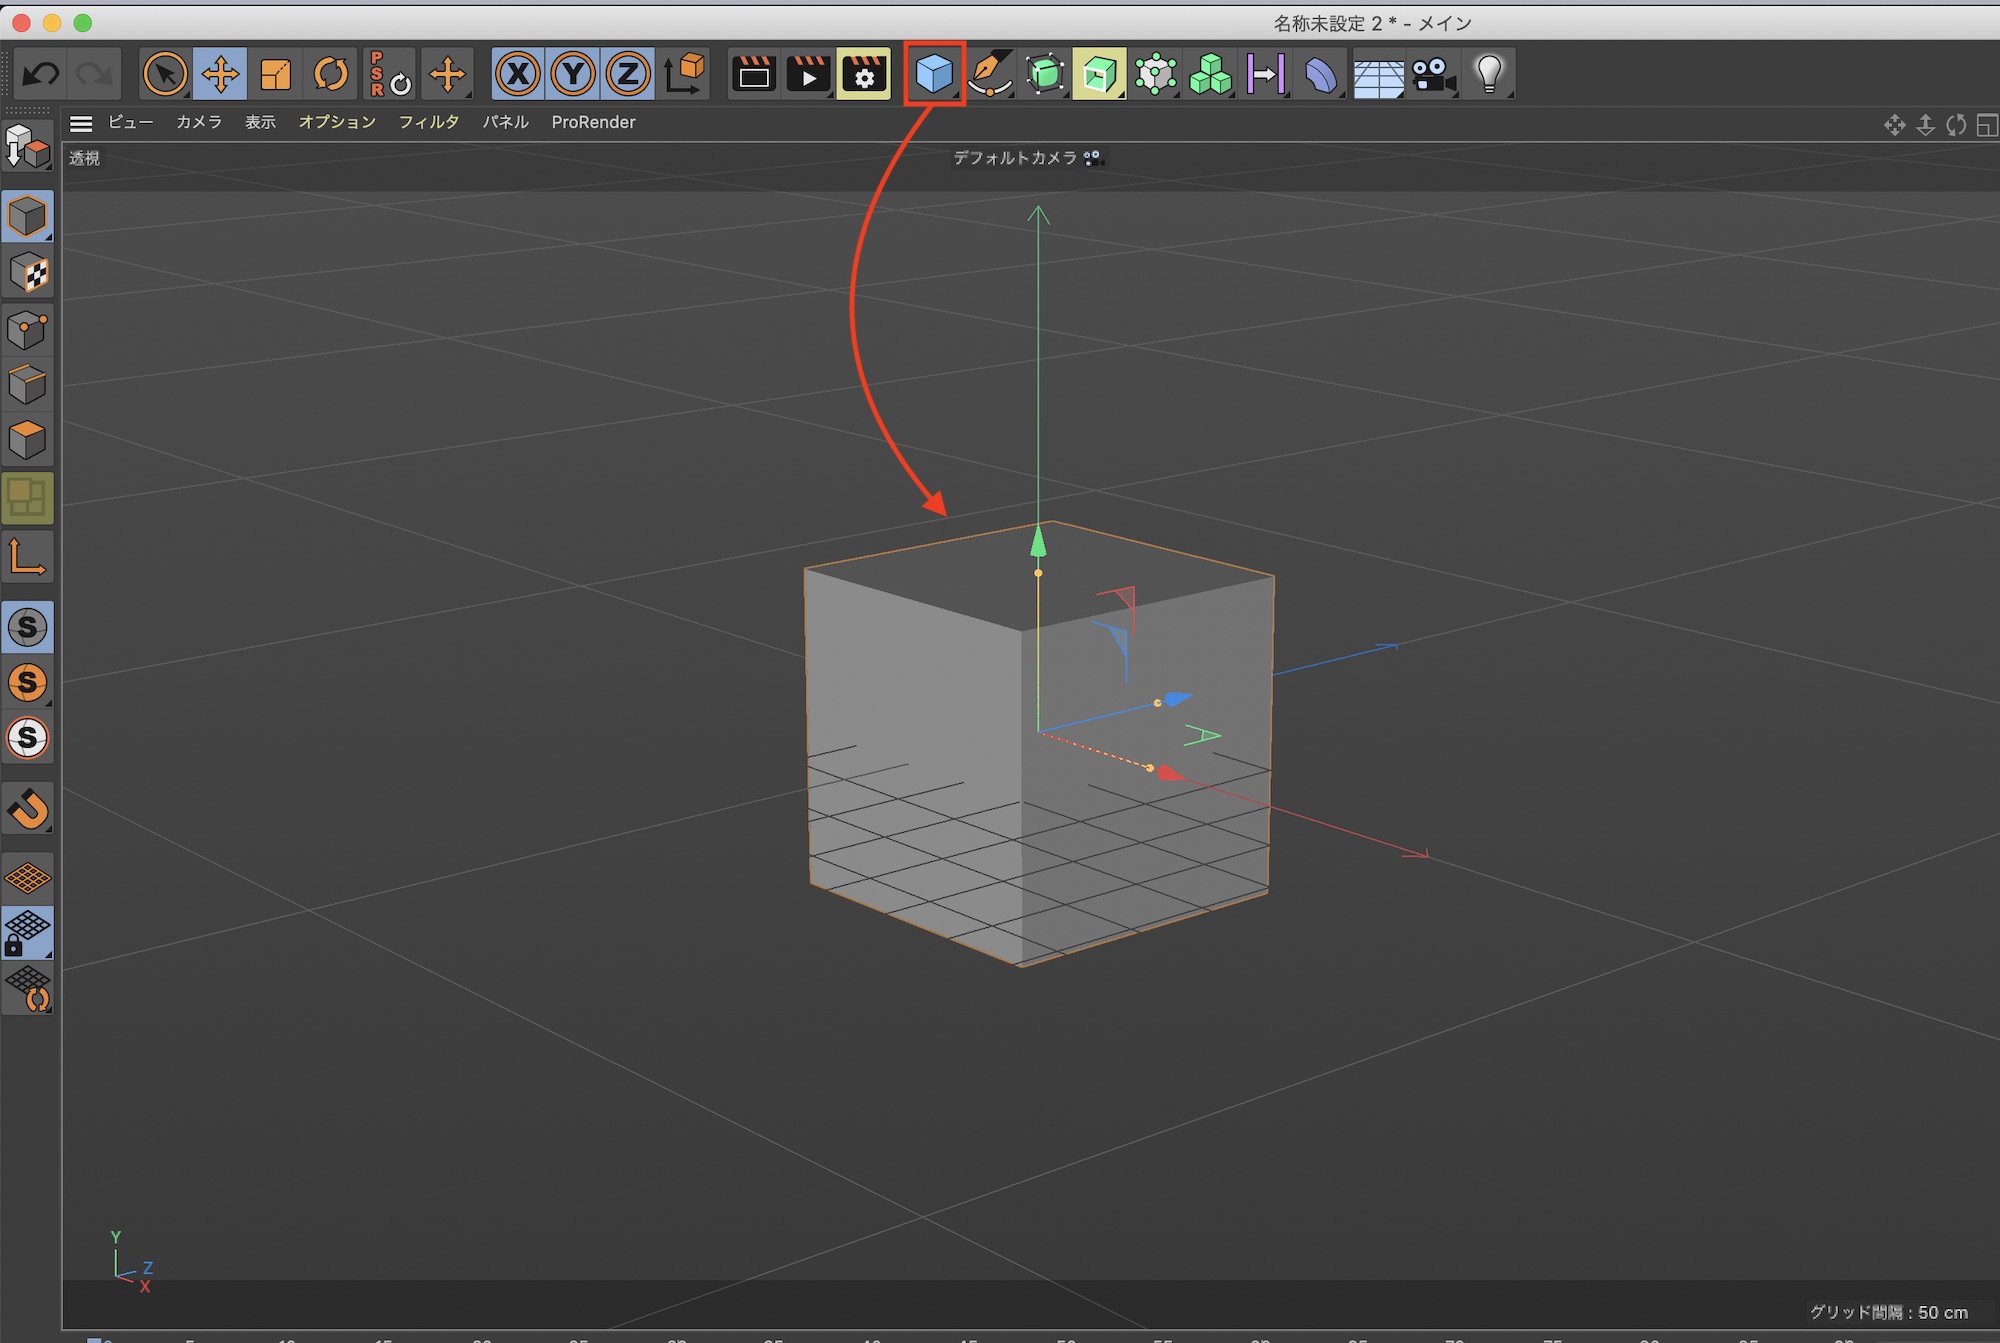Image resolution: width=2000 pixels, height=1343 pixels.
Task: Add a Camera object from toolbar
Action: pos(1433,74)
